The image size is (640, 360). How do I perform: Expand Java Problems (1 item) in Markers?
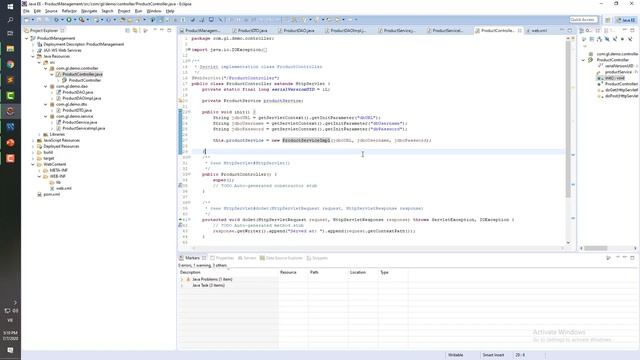(x=182, y=280)
